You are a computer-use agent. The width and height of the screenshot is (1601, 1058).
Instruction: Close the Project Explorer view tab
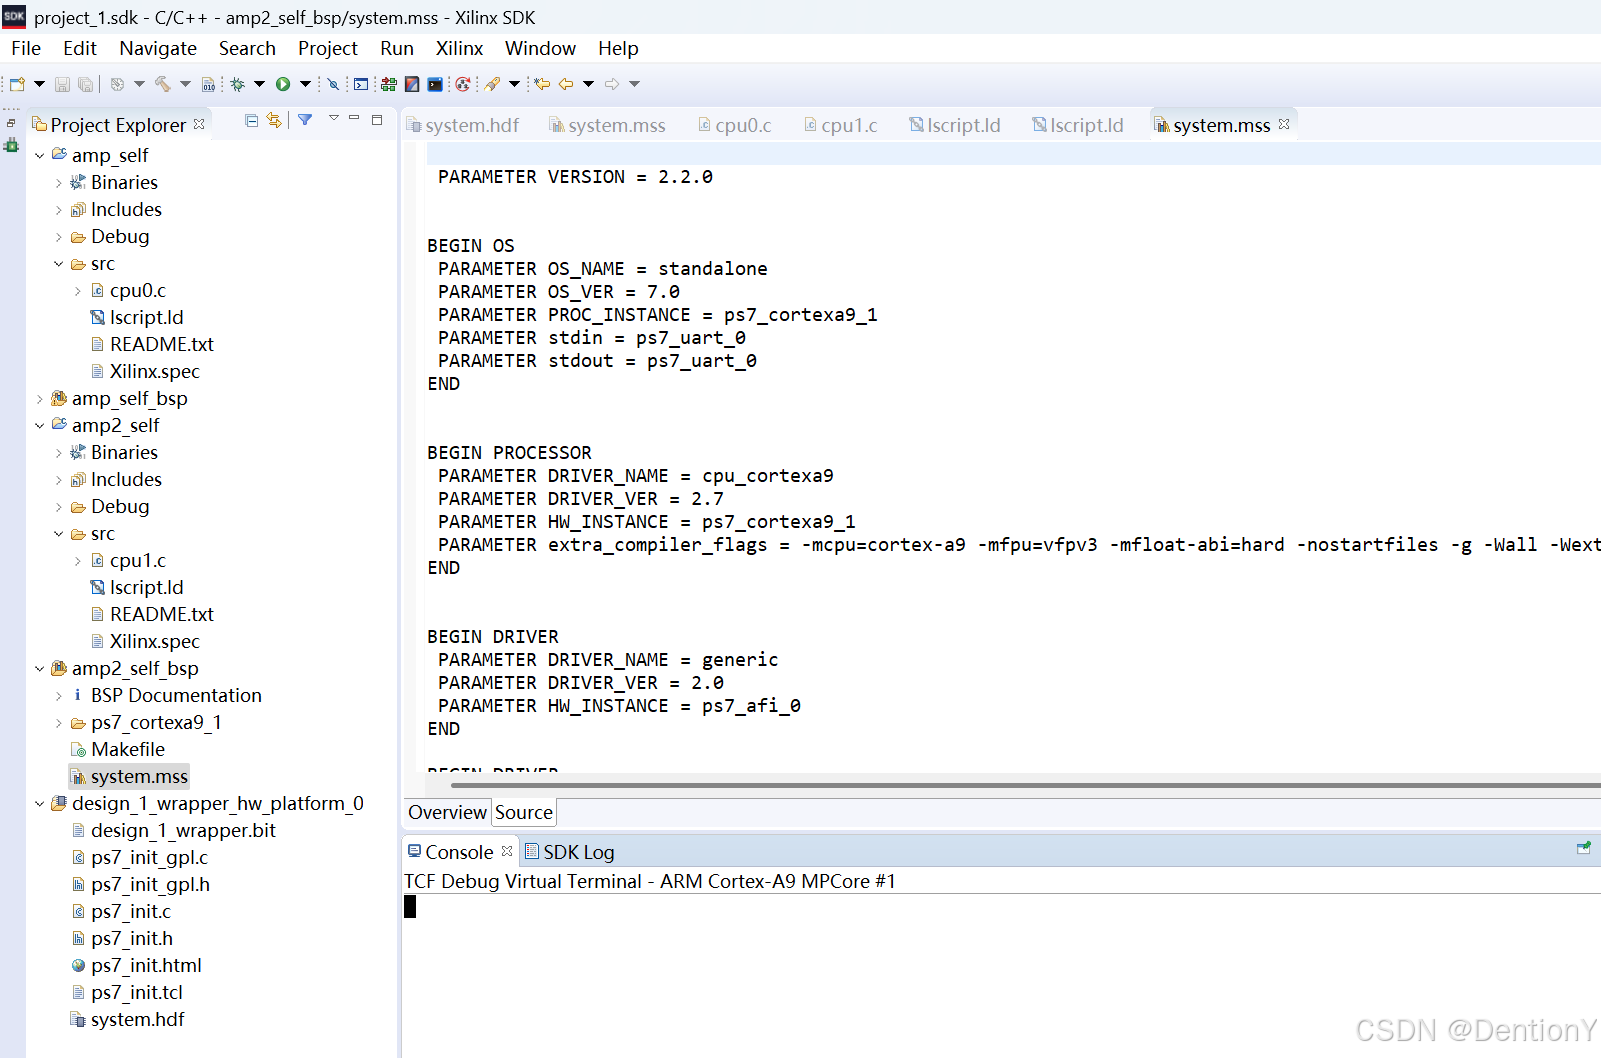[x=199, y=124]
